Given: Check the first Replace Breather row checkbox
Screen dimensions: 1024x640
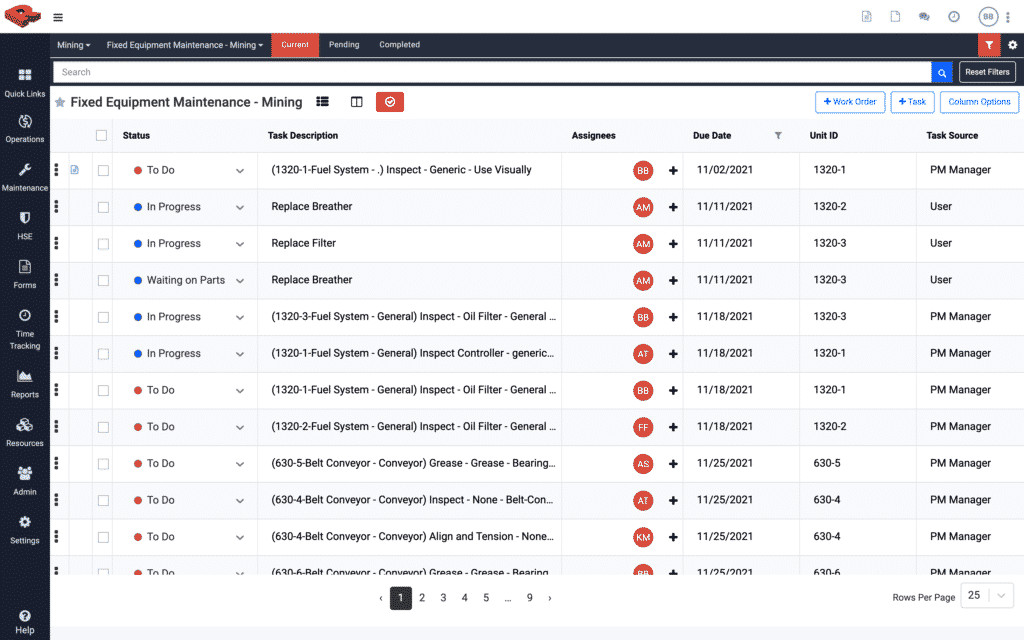Looking at the screenshot, I should coord(103,207).
